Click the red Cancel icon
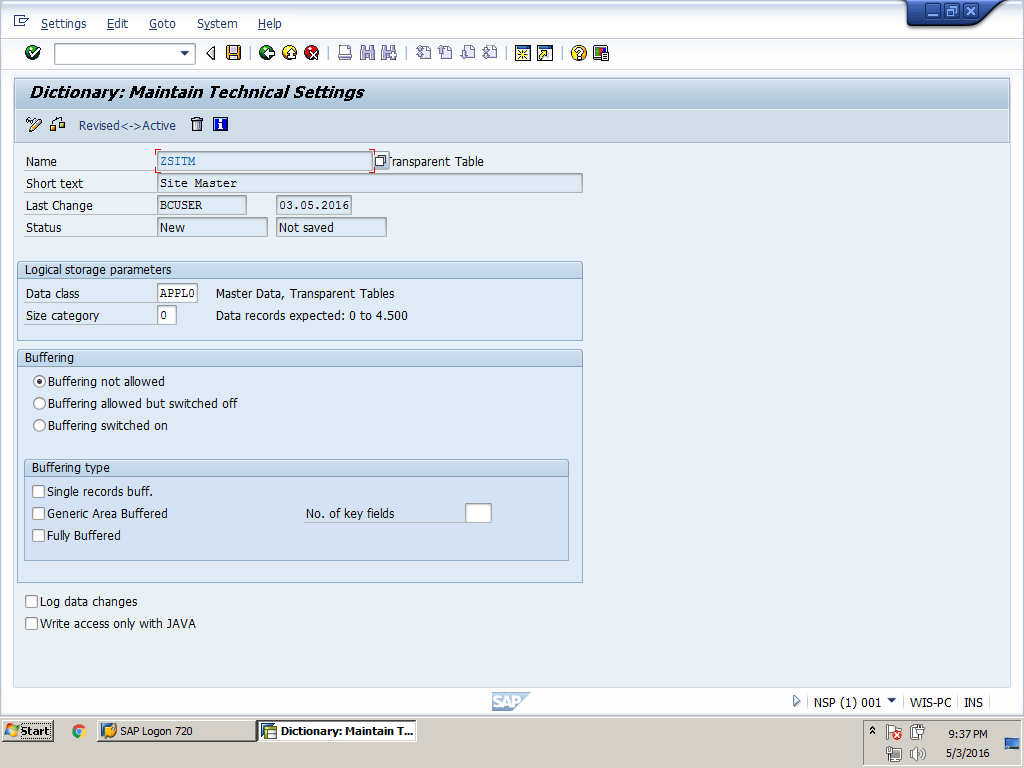This screenshot has width=1024, height=768. pos(312,53)
